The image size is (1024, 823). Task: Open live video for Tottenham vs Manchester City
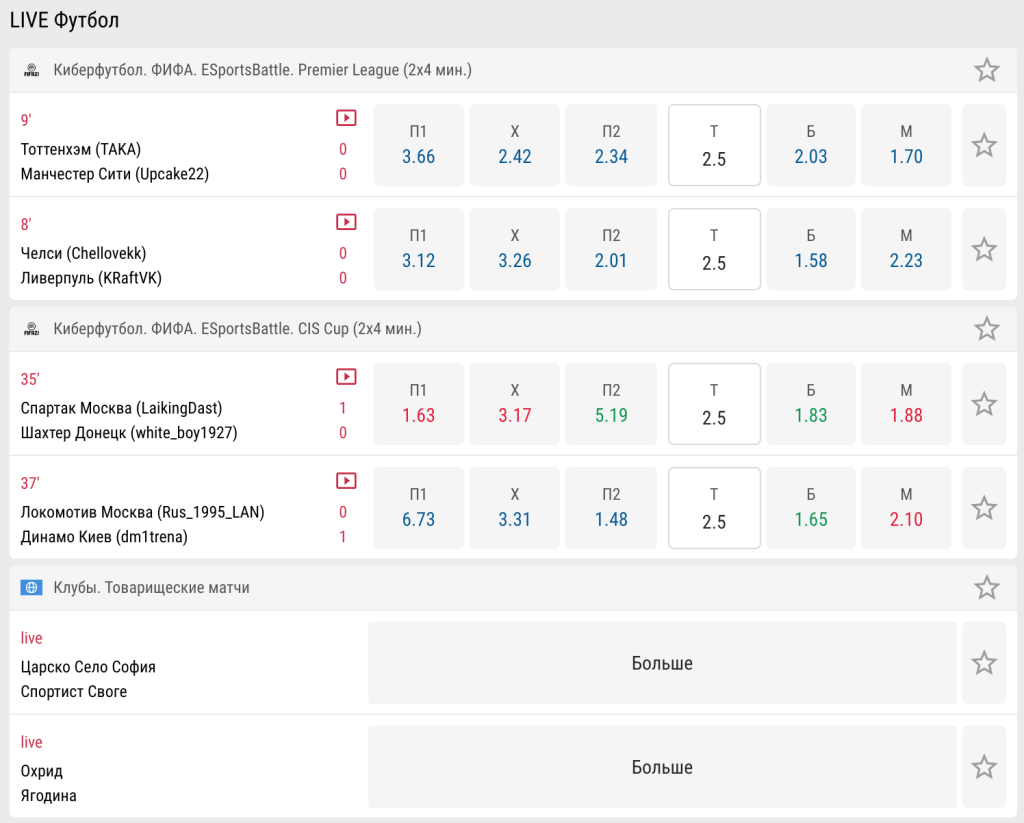pyautogui.click(x=346, y=118)
